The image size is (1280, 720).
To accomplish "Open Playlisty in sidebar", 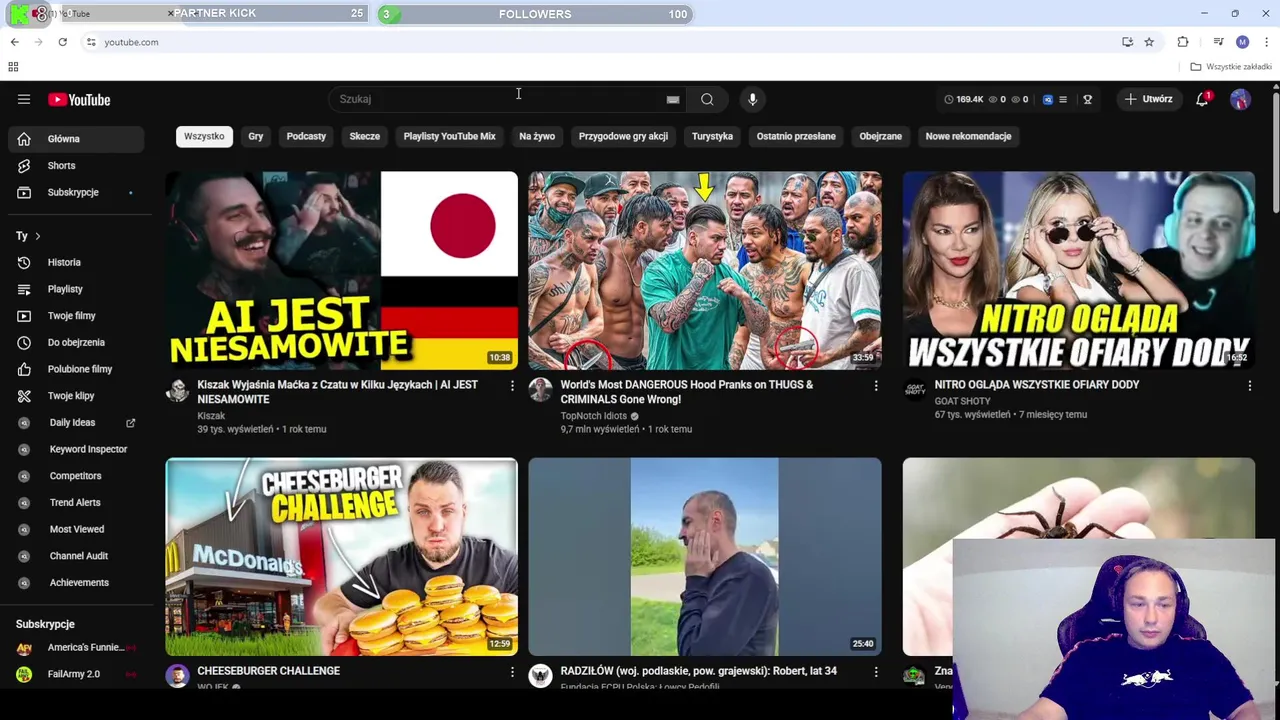I will coord(76,289).
